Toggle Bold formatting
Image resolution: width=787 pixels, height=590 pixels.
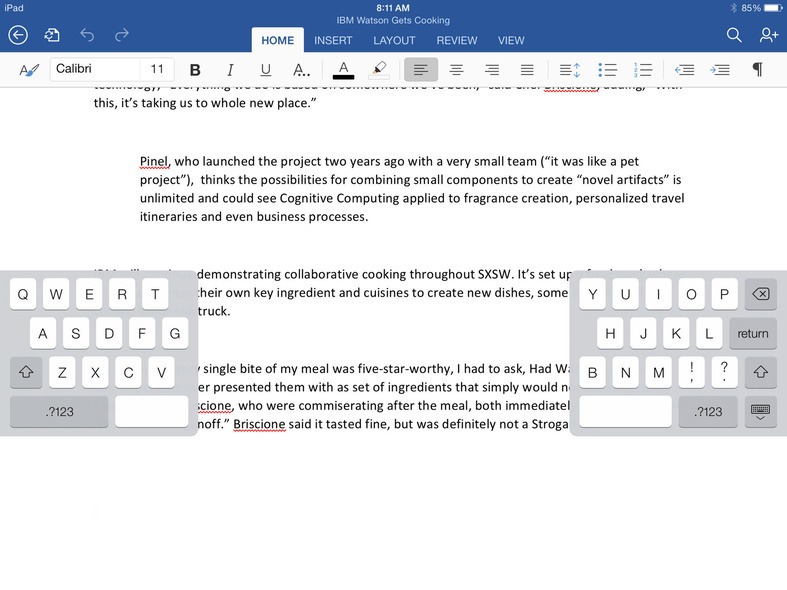tap(195, 70)
